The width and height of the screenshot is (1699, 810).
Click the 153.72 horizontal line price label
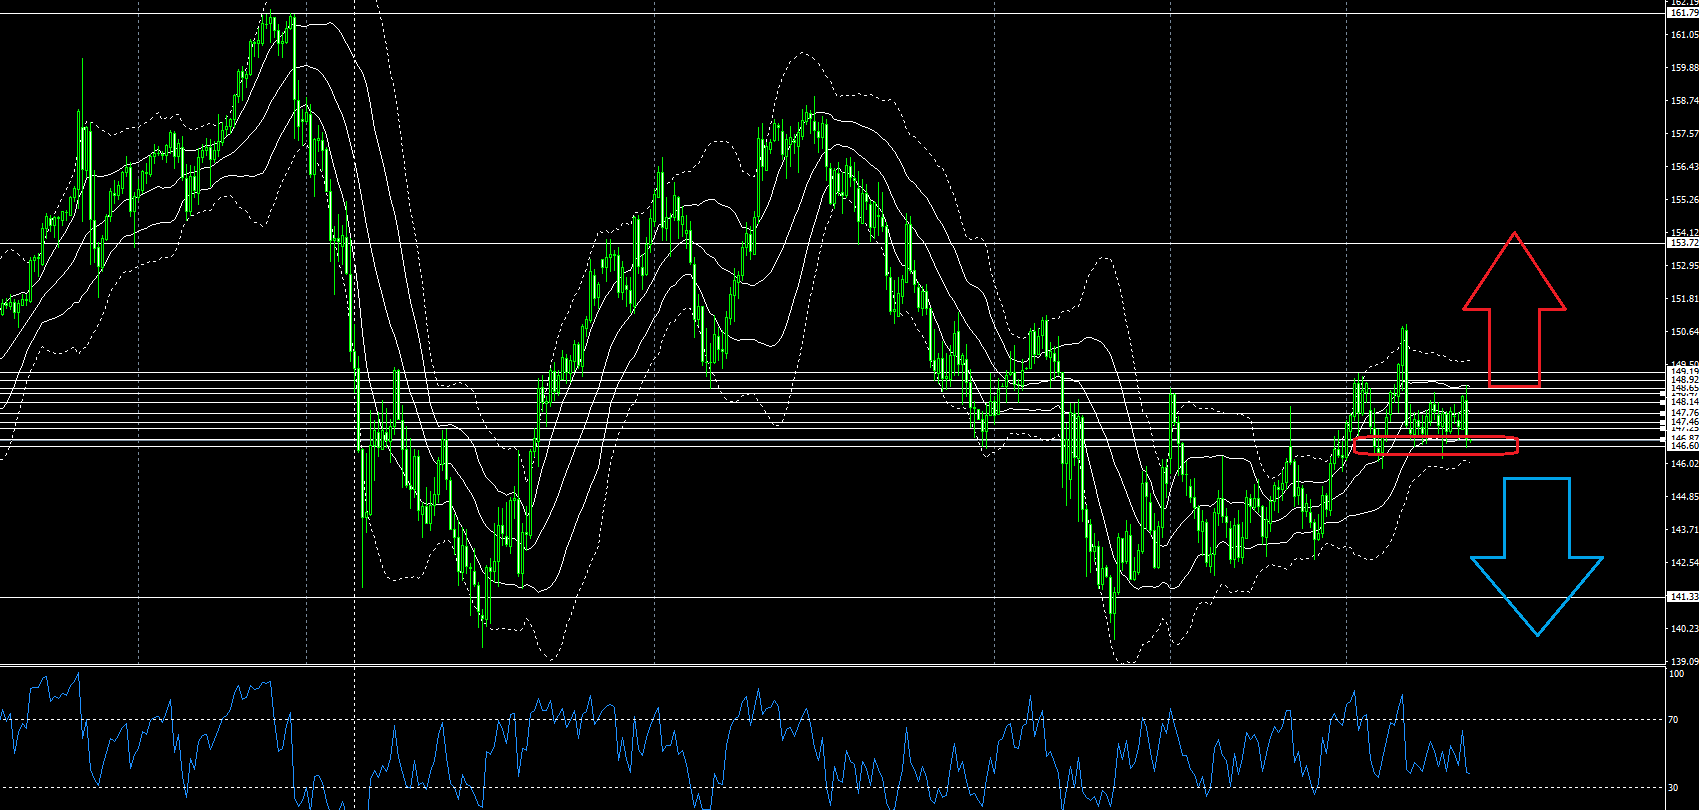[x=1683, y=243]
